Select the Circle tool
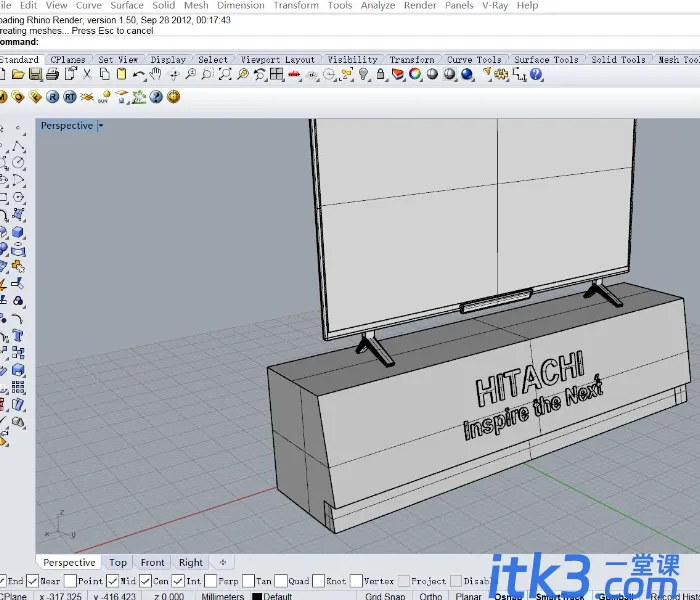700x600 pixels. 18,163
